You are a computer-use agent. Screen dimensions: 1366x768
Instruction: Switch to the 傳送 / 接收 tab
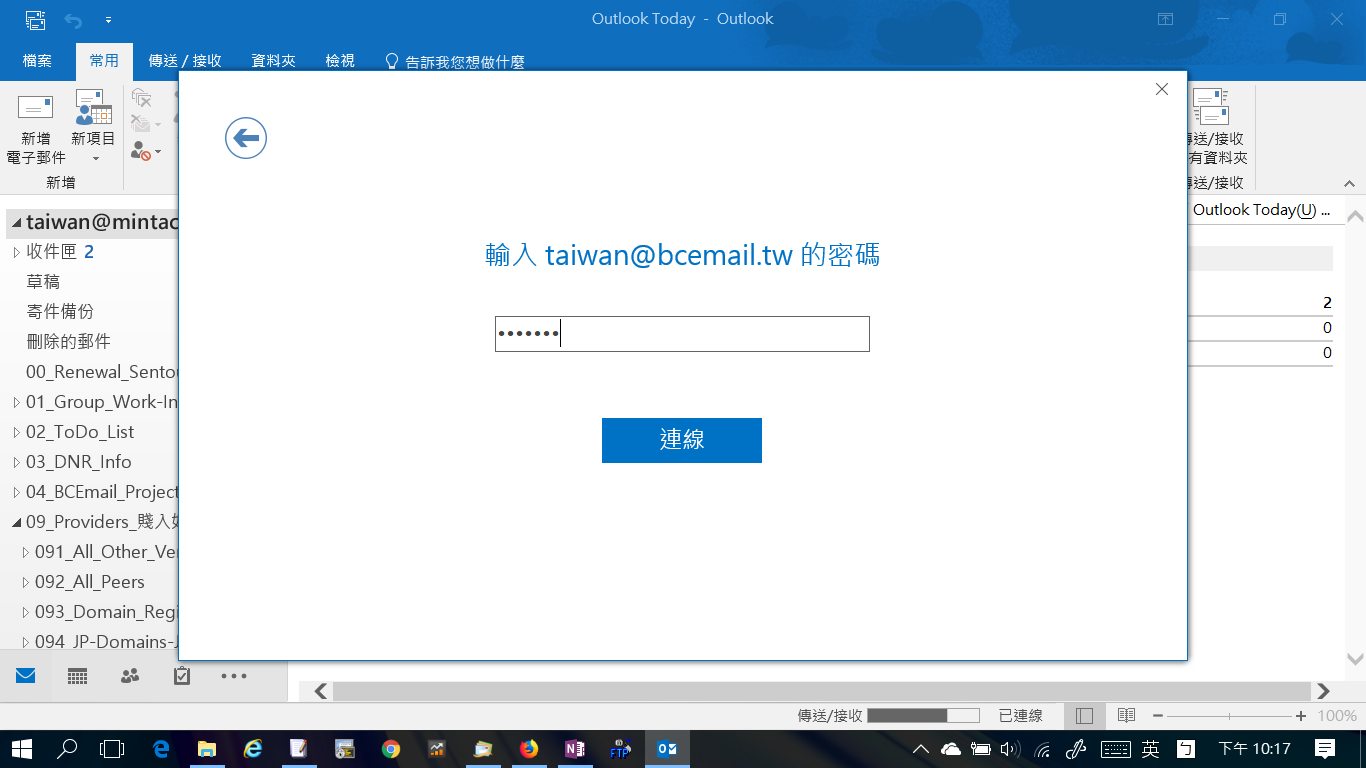click(x=185, y=61)
